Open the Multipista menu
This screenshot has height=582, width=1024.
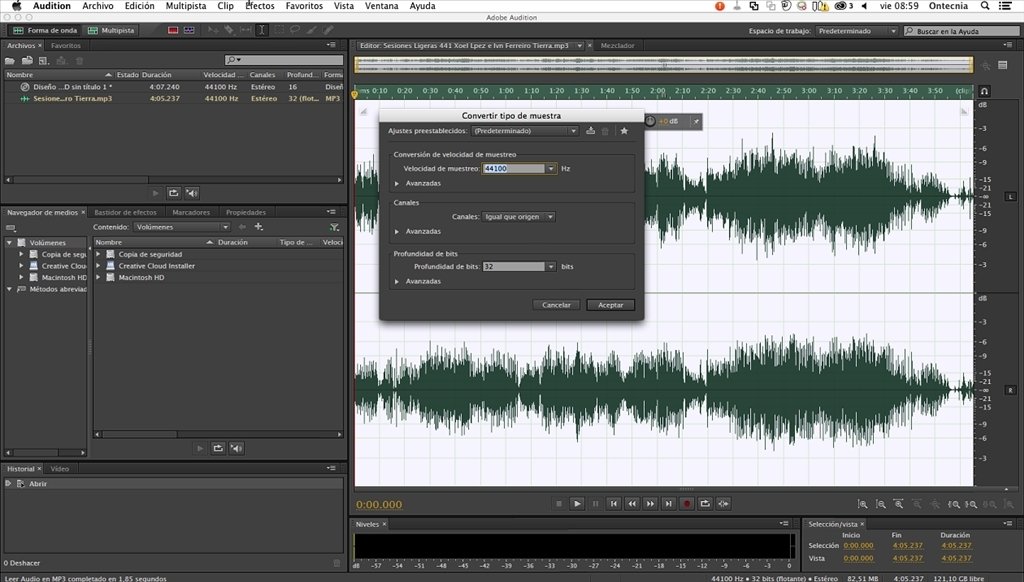[x=185, y=6]
